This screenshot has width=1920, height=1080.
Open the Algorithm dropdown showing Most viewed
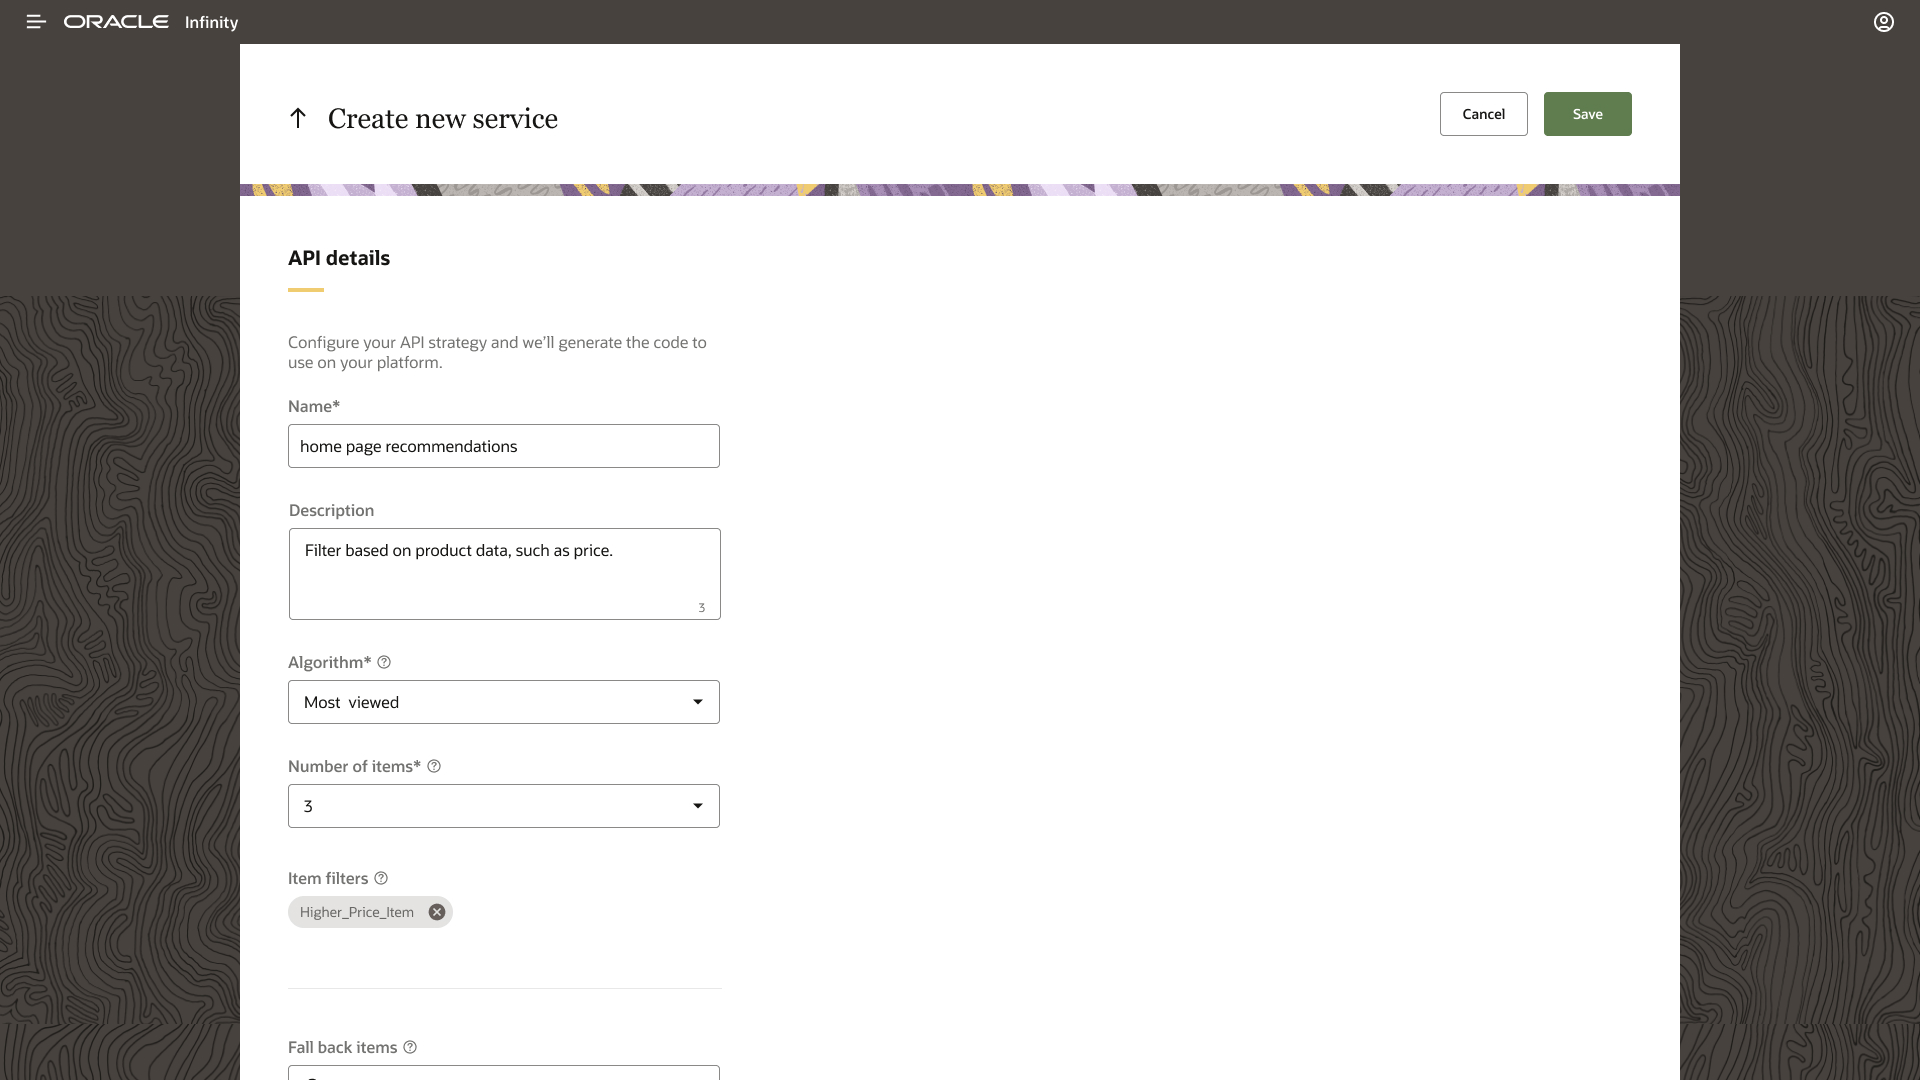pyautogui.click(x=503, y=702)
